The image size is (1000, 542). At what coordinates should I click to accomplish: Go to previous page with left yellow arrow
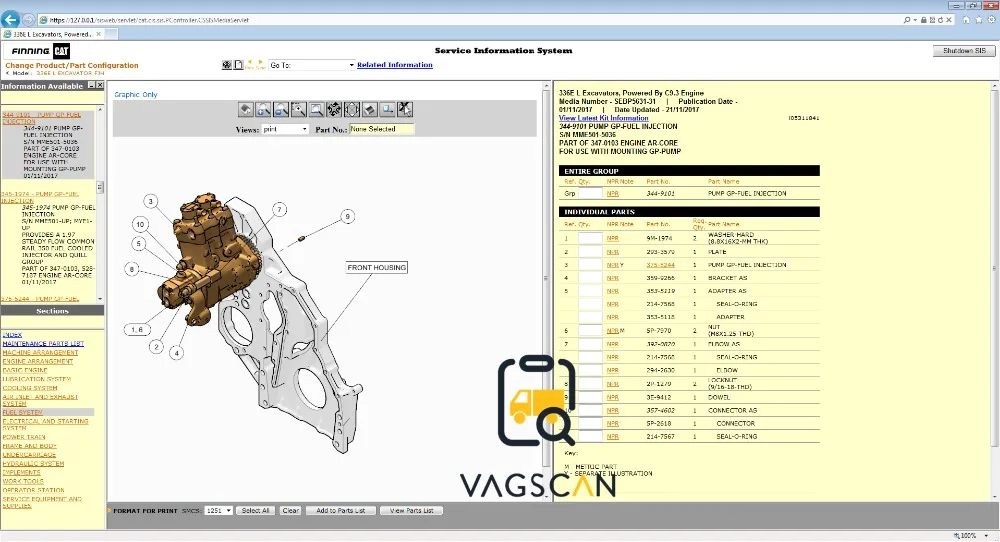250,63
